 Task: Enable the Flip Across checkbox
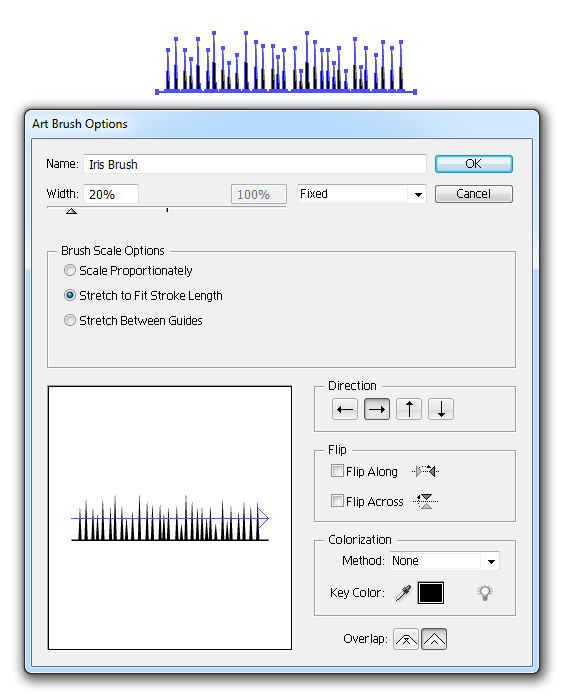pos(337,501)
